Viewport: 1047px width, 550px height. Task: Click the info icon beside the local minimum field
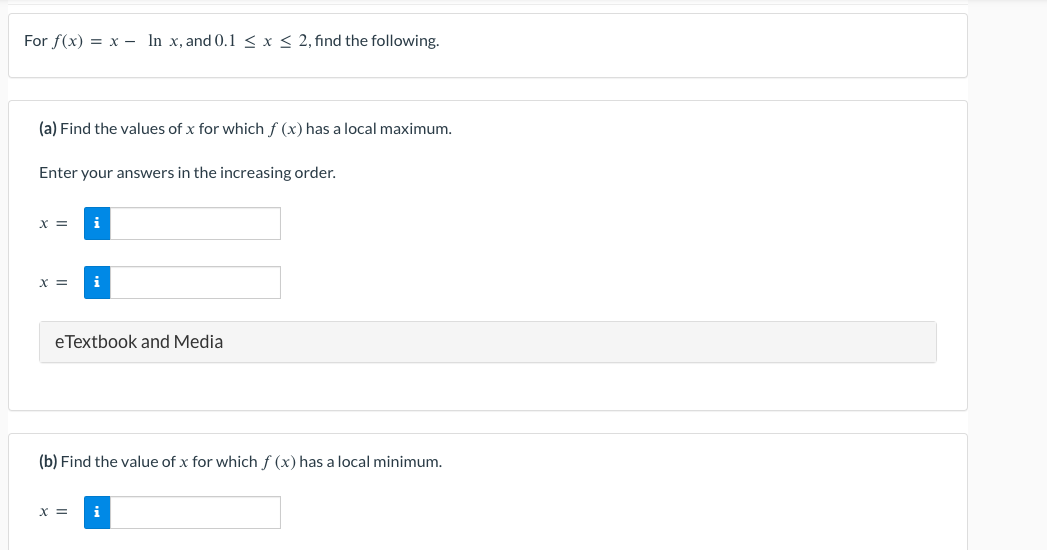click(x=97, y=513)
